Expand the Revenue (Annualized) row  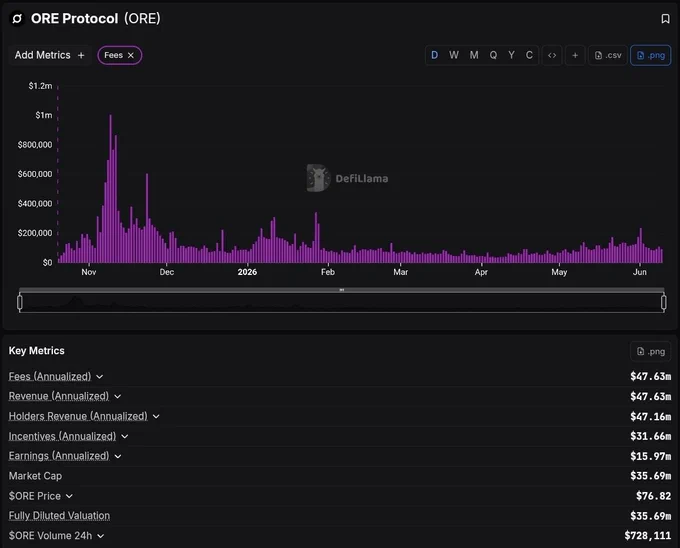pos(118,396)
